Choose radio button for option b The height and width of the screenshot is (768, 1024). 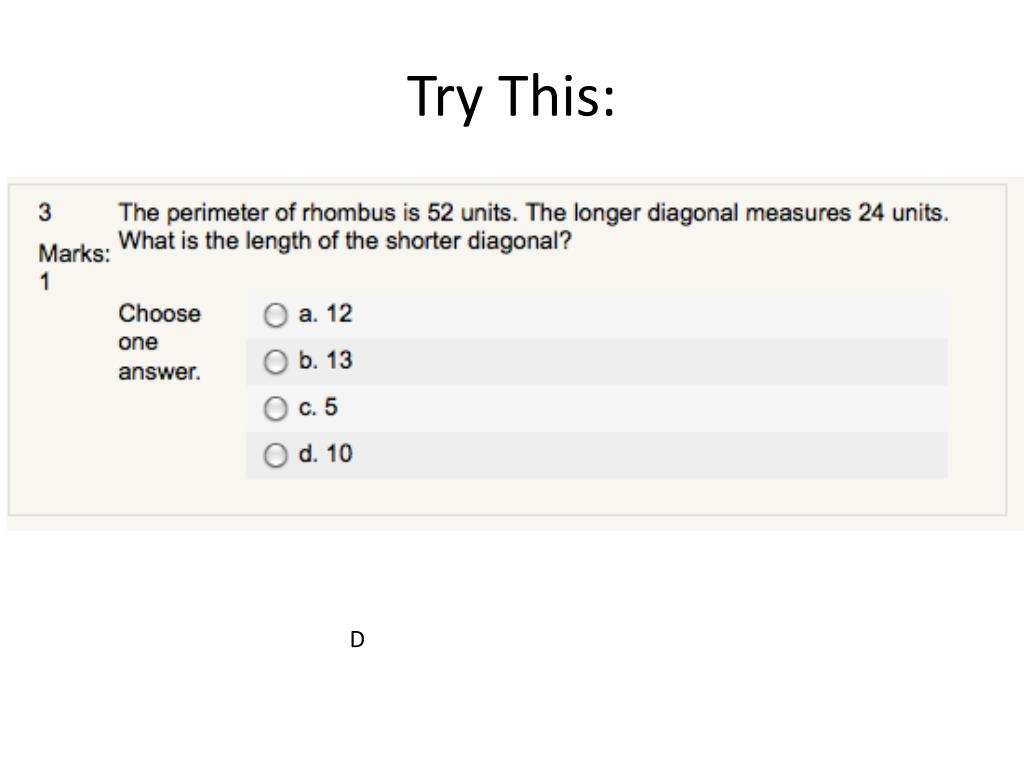275,362
